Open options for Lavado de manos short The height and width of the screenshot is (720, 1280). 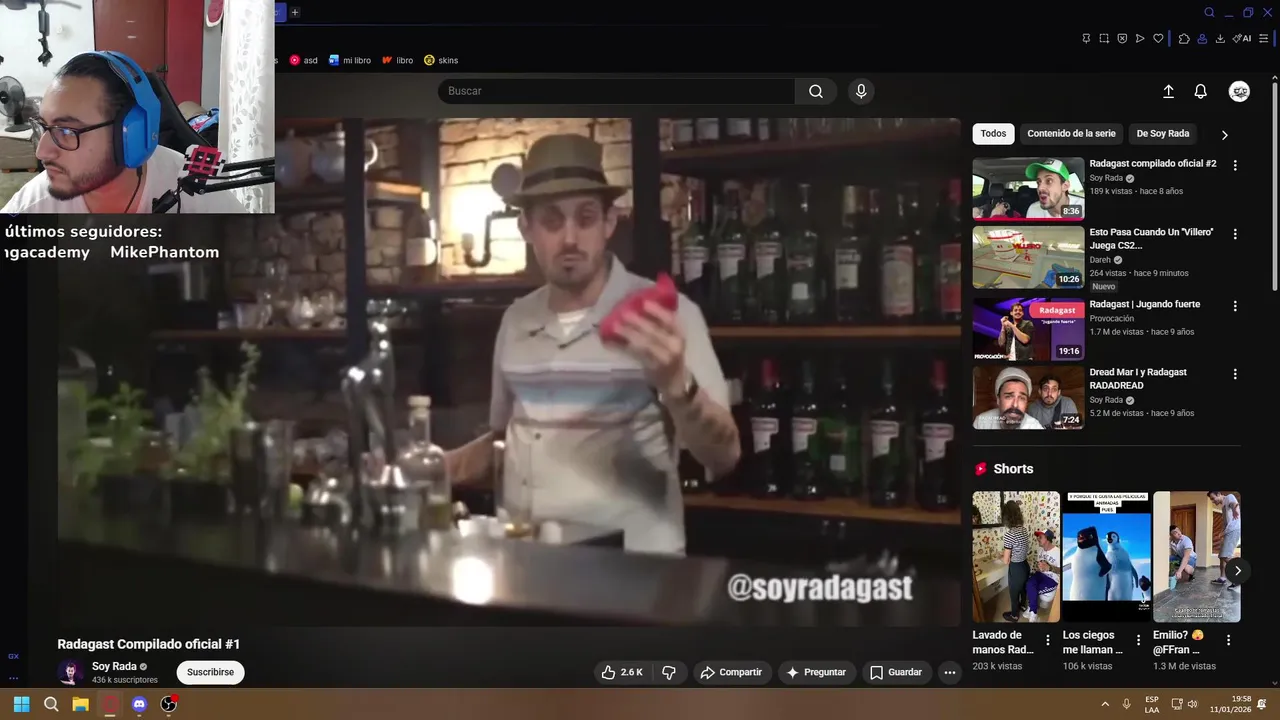point(1048,640)
